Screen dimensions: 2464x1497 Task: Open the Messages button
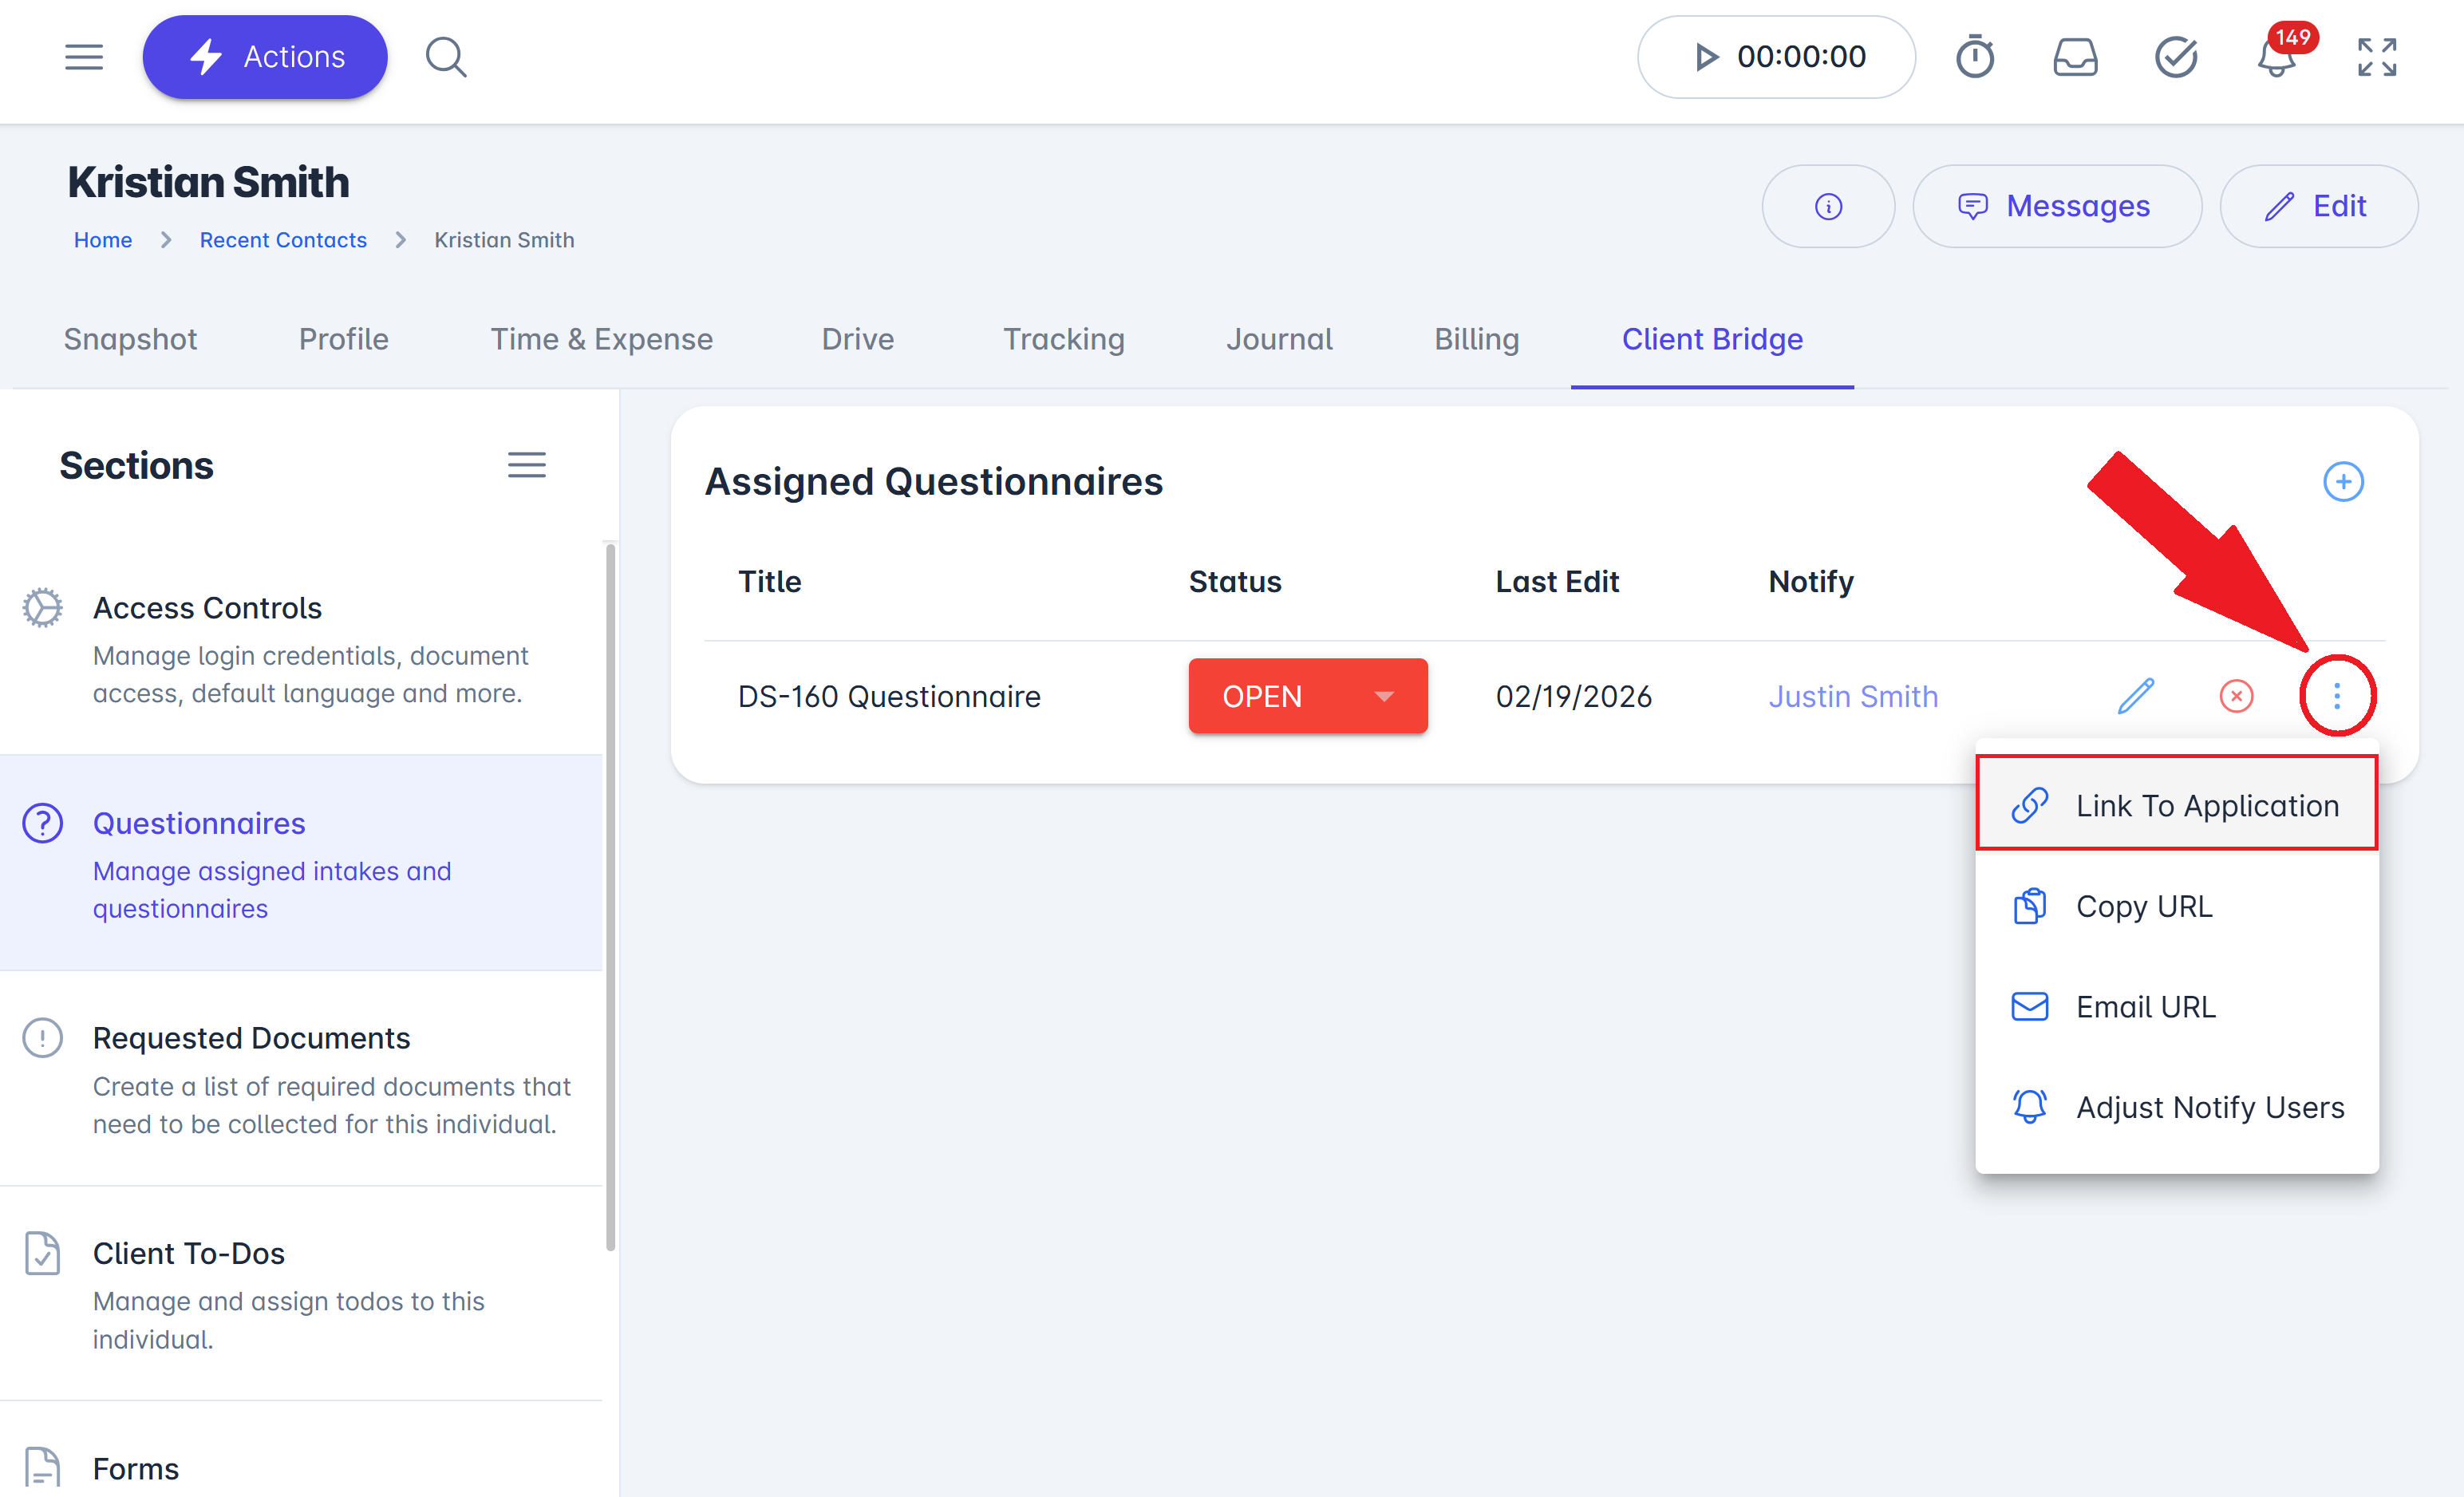coord(2057,206)
